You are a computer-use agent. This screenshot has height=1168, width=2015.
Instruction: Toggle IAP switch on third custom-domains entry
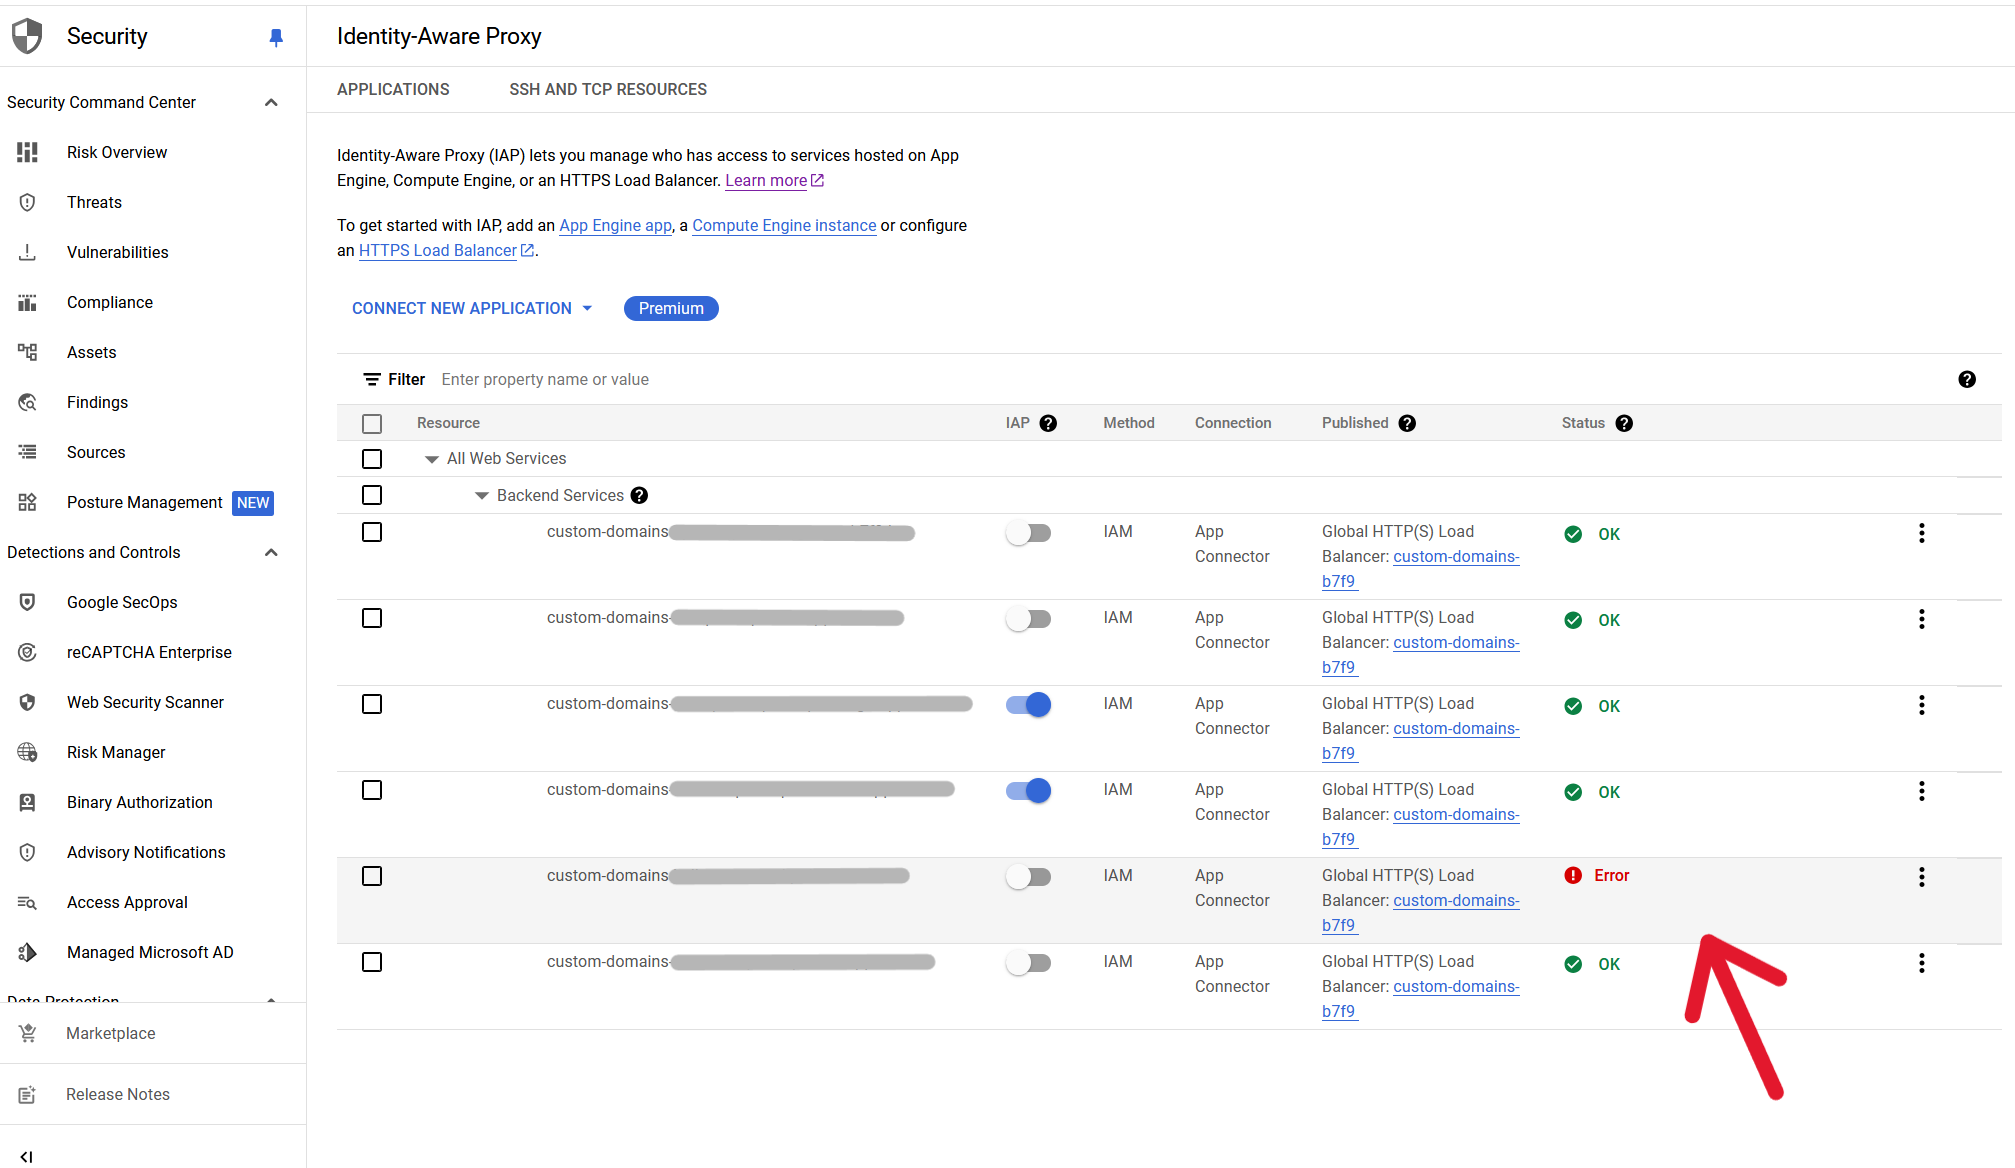pos(1028,704)
